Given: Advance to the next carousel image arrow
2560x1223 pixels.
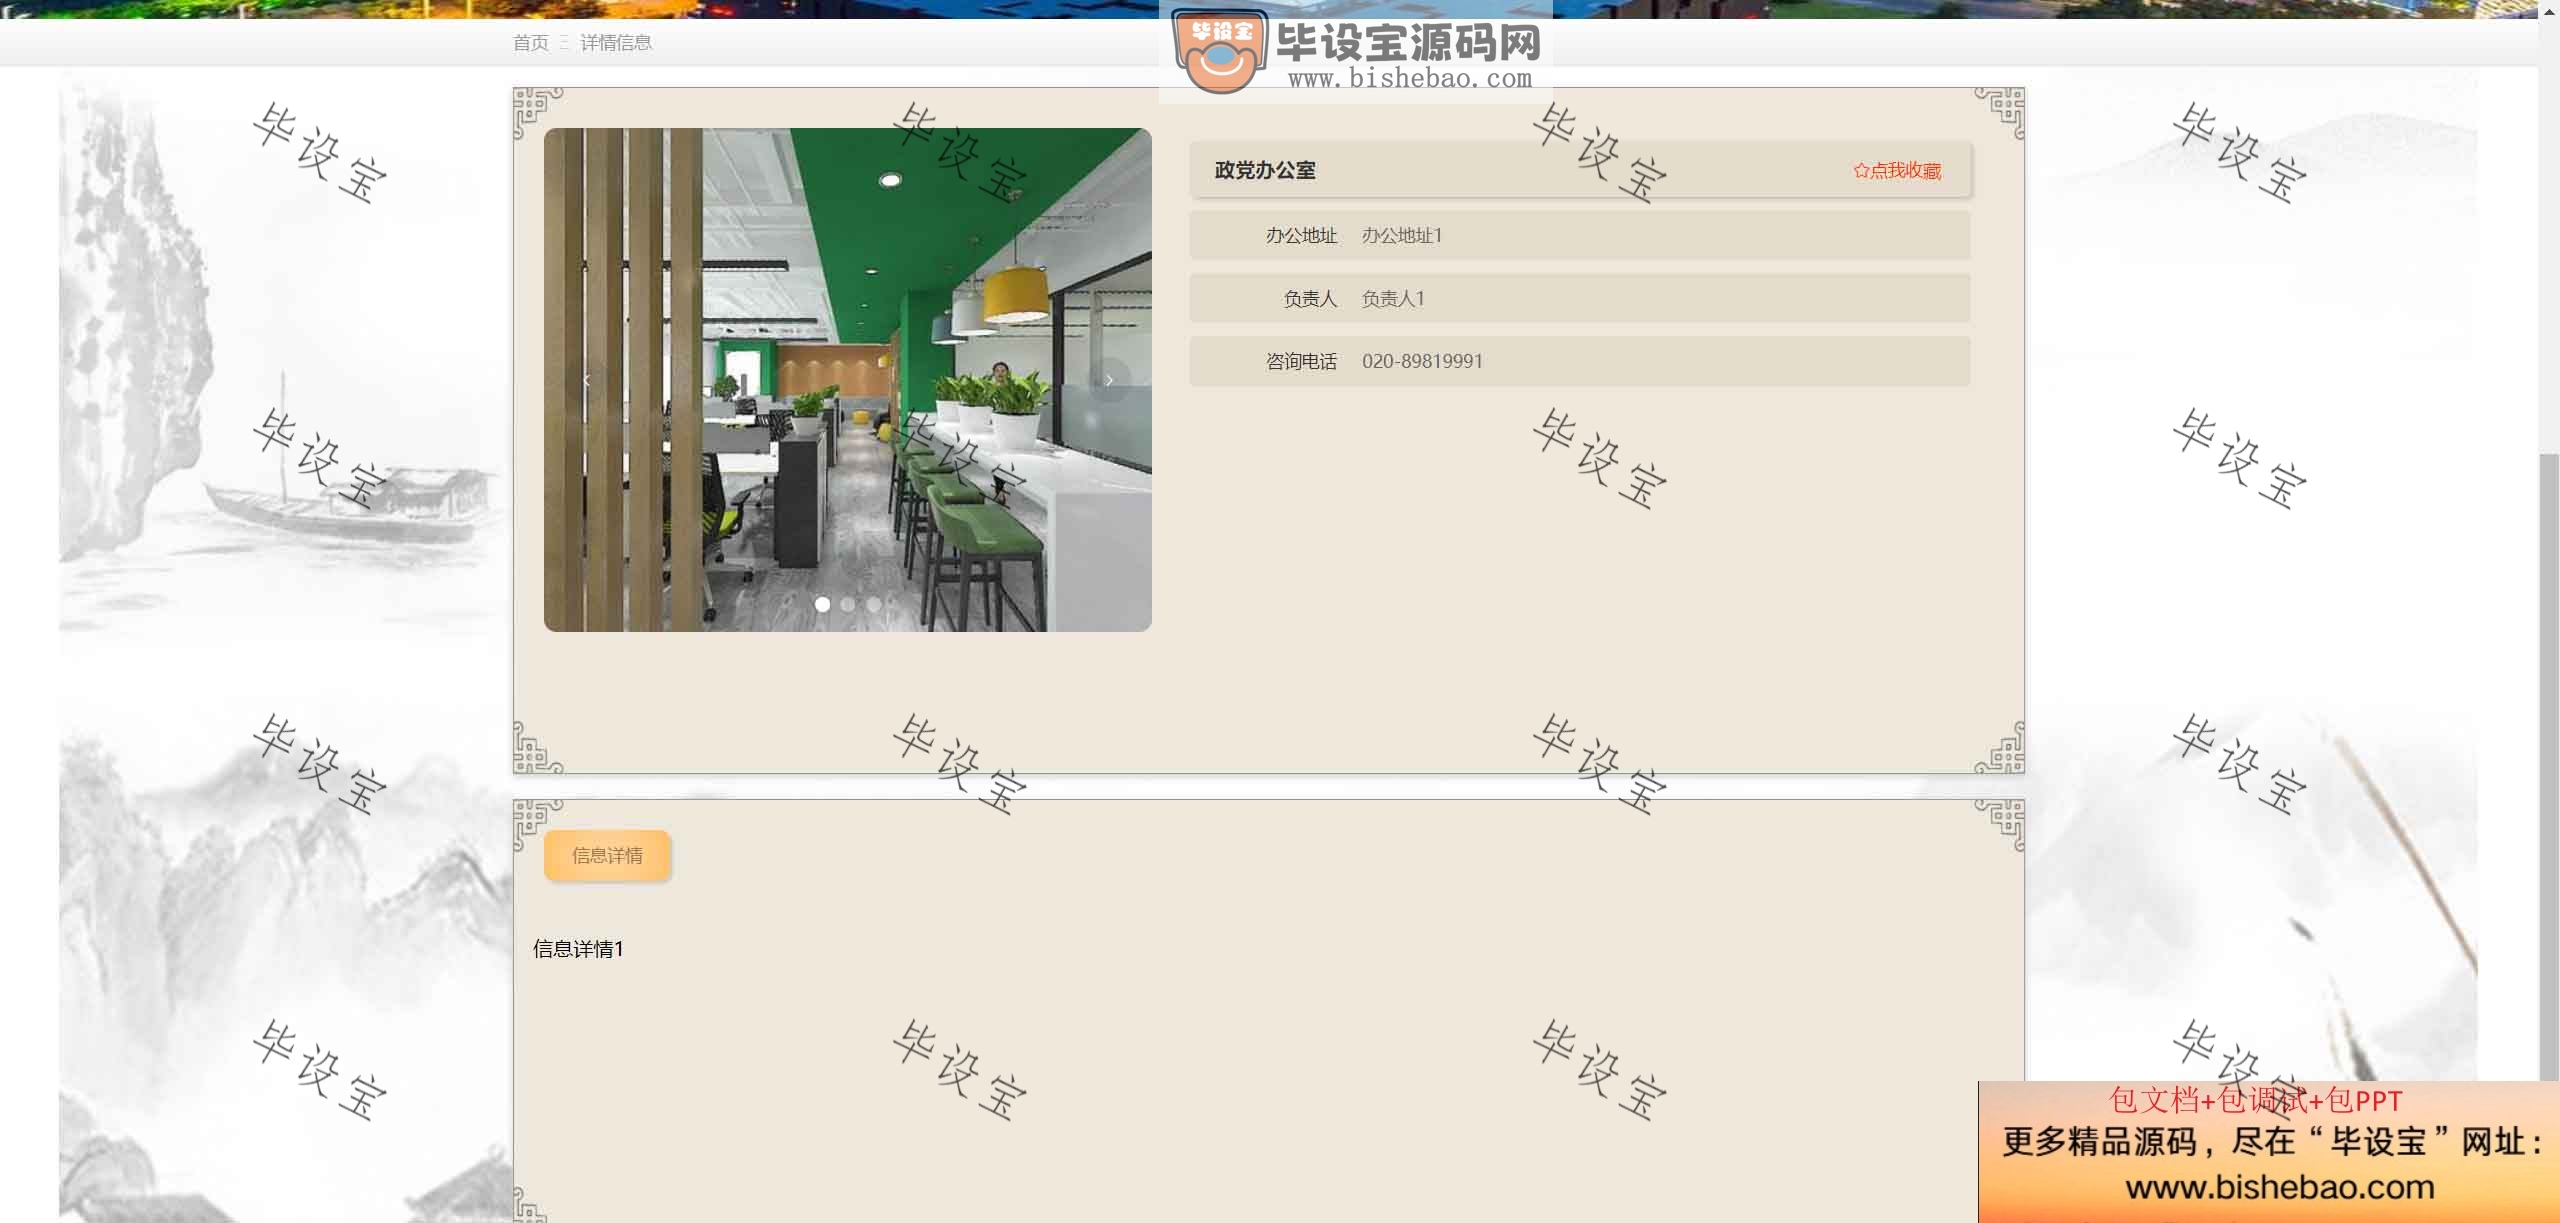Looking at the screenshot, I should pyautogui.click(x=1109, y=380).
